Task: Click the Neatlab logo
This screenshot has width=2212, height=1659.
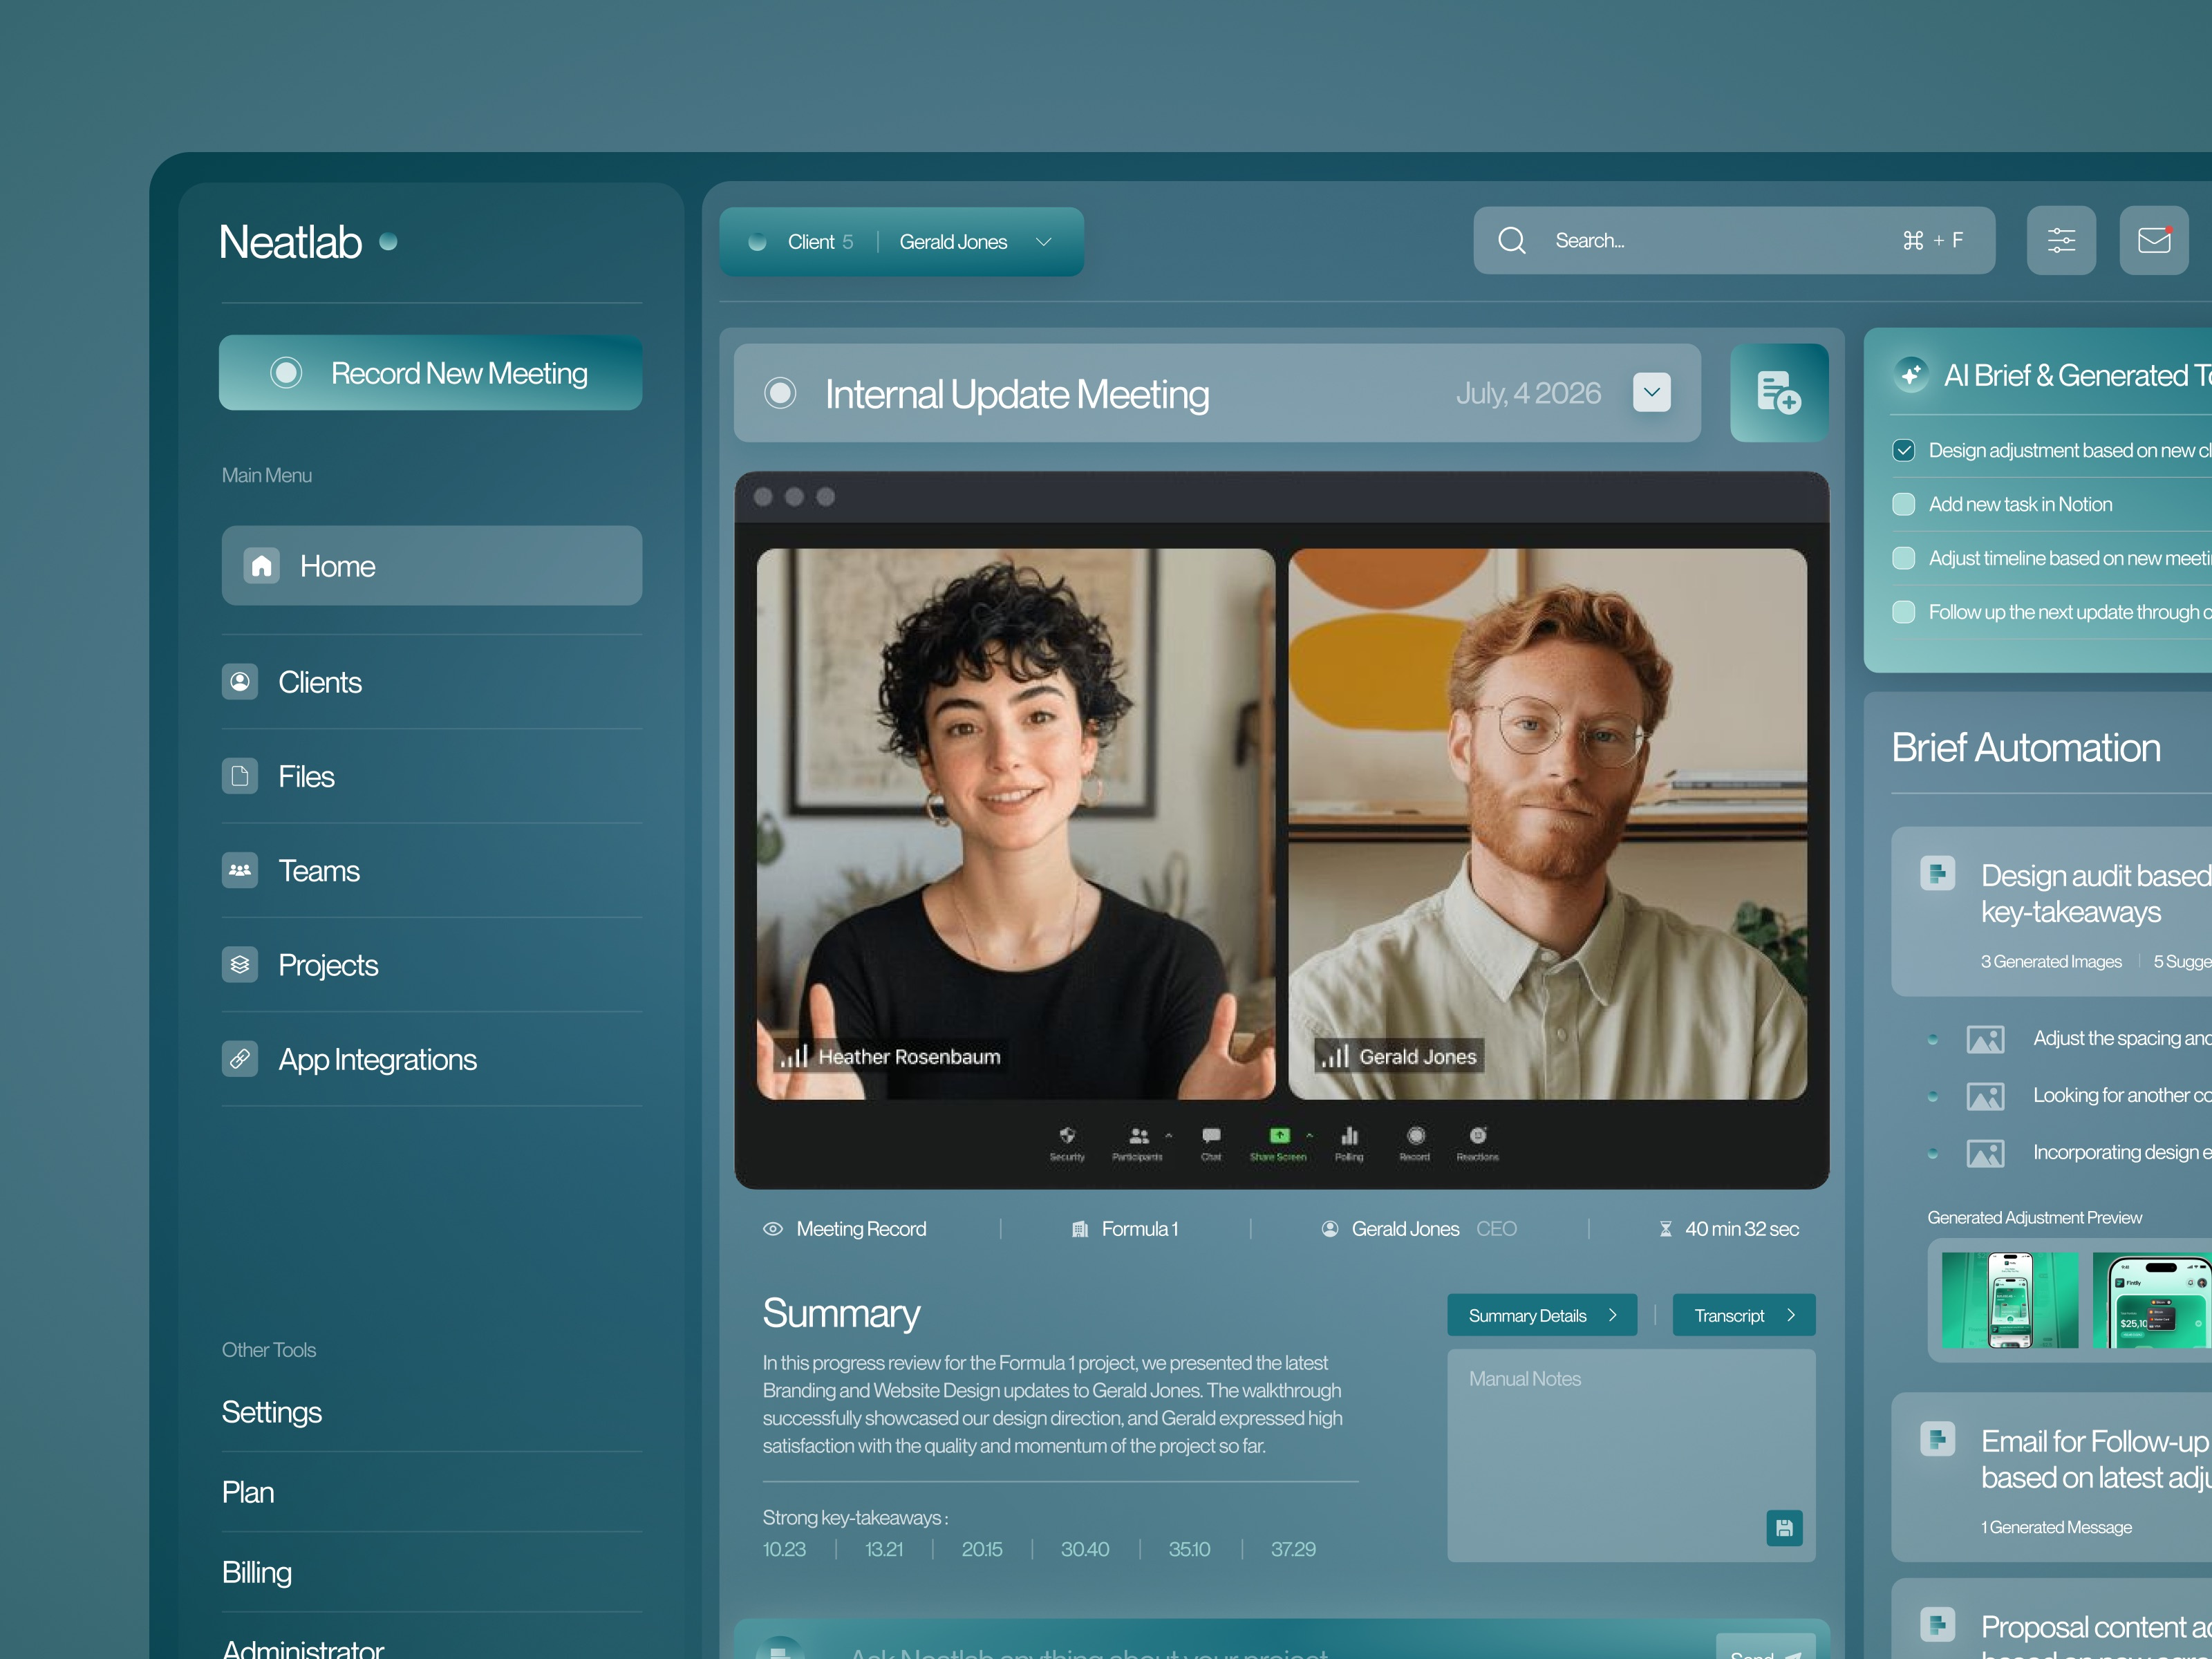Action: [x=308, y=242]
